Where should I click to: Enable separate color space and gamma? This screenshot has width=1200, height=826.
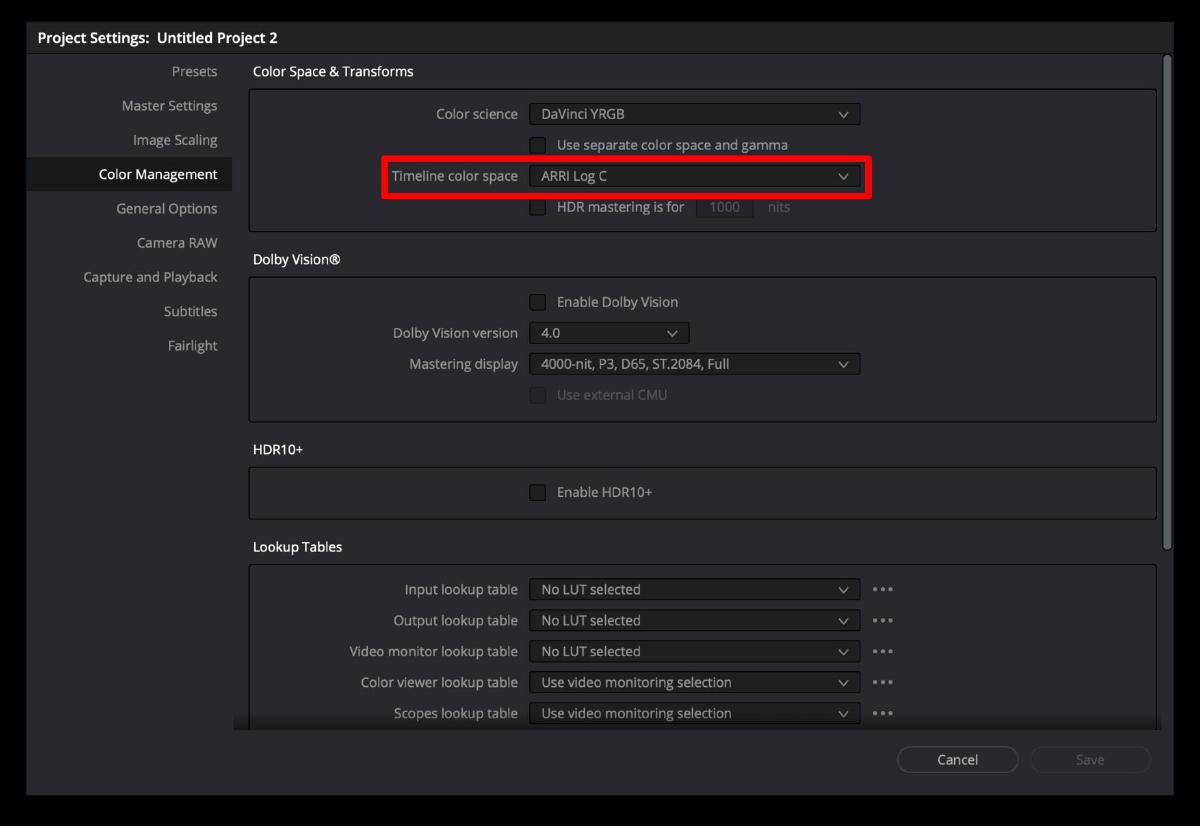[537, 144]
